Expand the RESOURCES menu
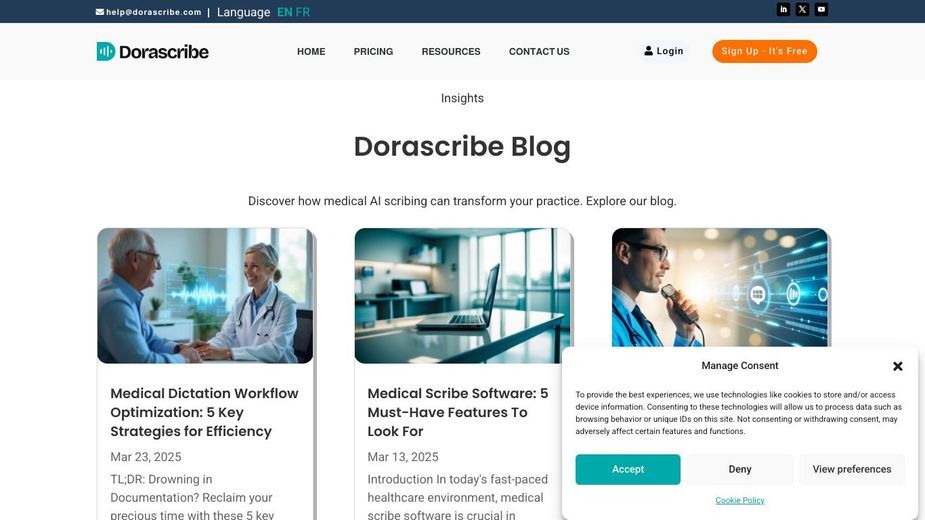This screenshot has width=925, height=520. [x=451, y=51]
